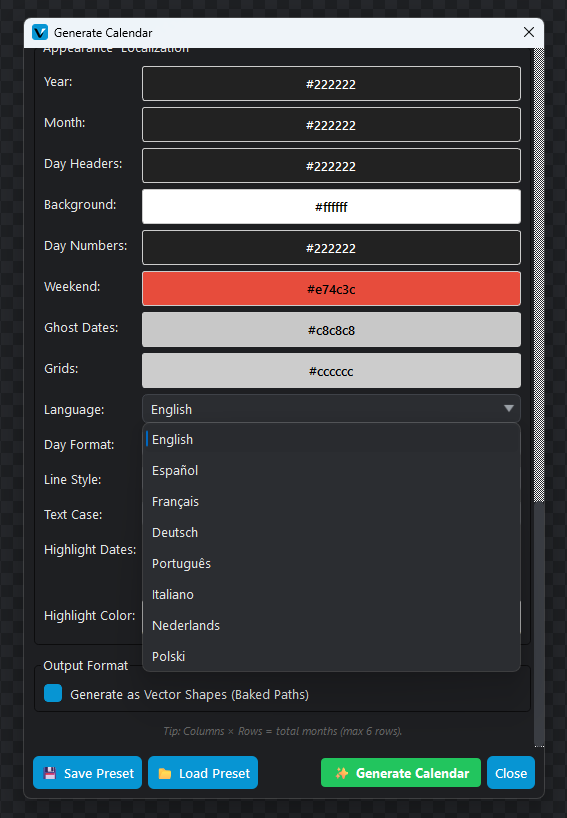Click the Columns × Rows tip text

[x=283, y=731]
